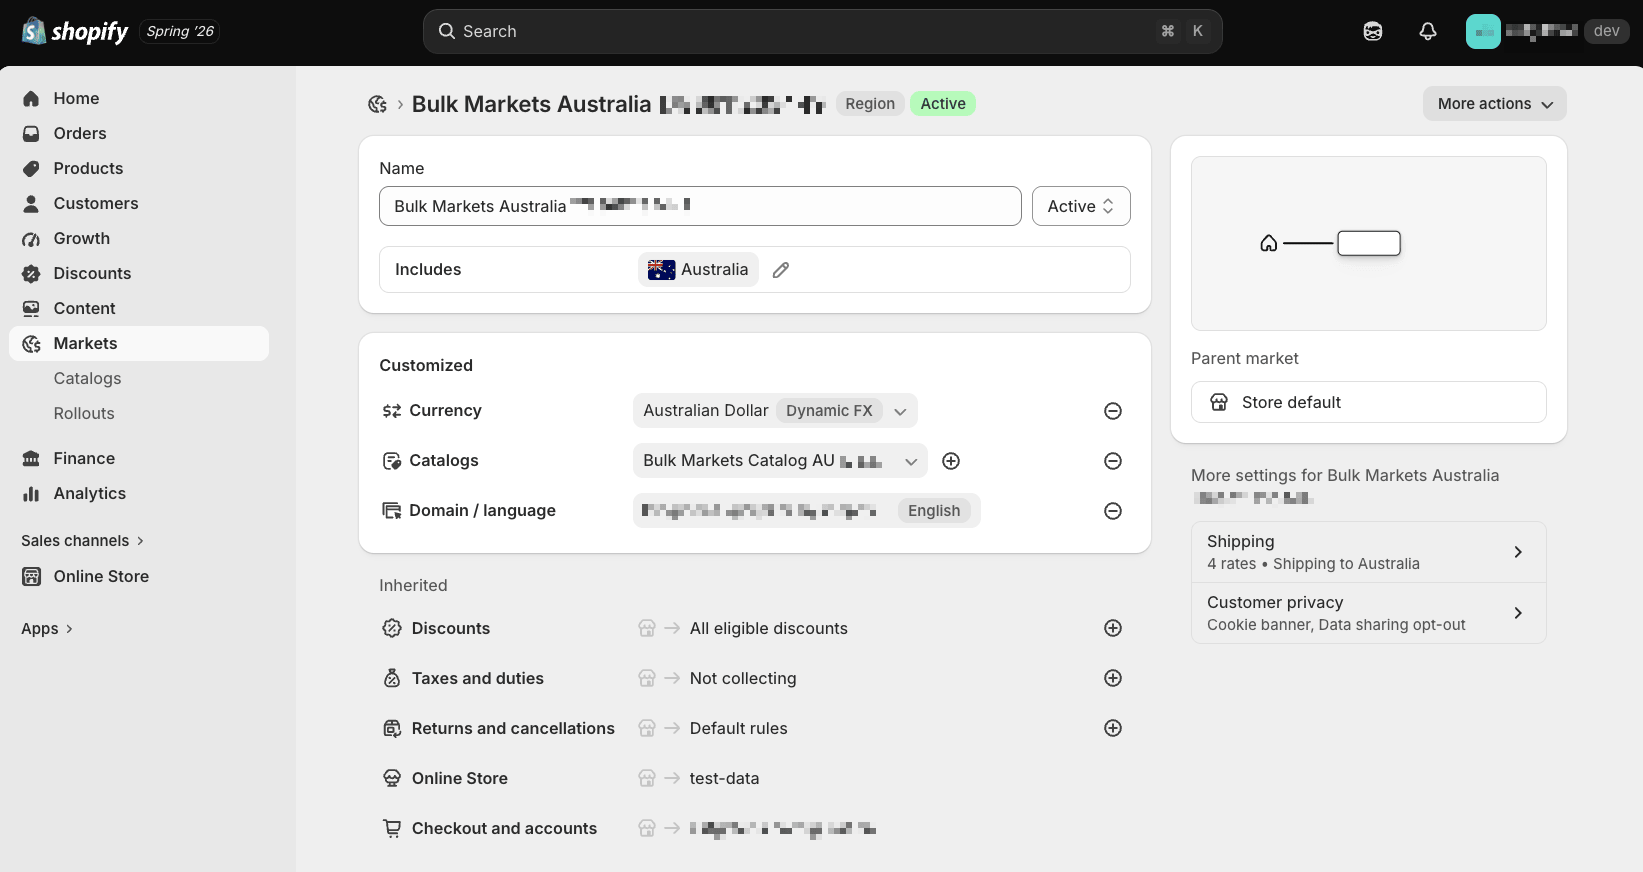
Task: Click 'test-data' Online Store value
Action: pos(724,778)
